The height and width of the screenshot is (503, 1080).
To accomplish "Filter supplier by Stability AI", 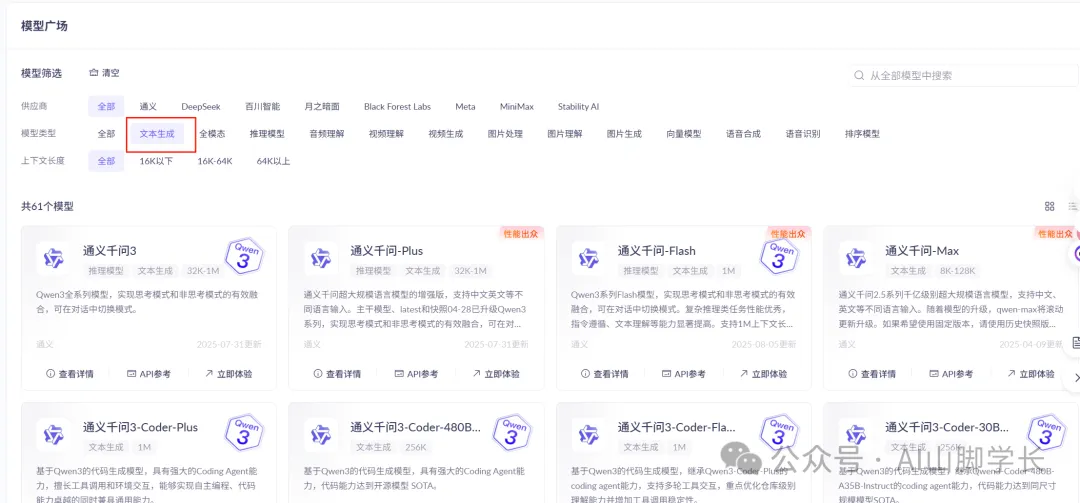I will pos(579,107).
